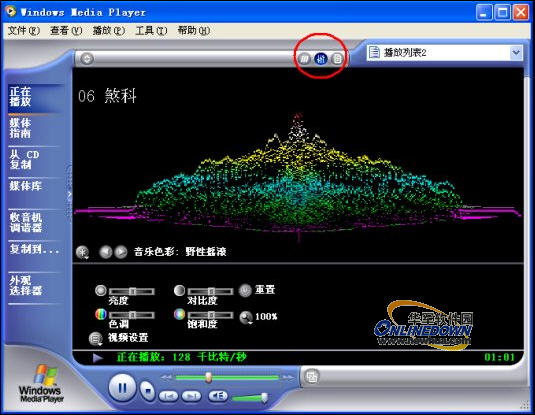Click the round menu bar toggle button
Screen dimensions: 535x415
87,58
